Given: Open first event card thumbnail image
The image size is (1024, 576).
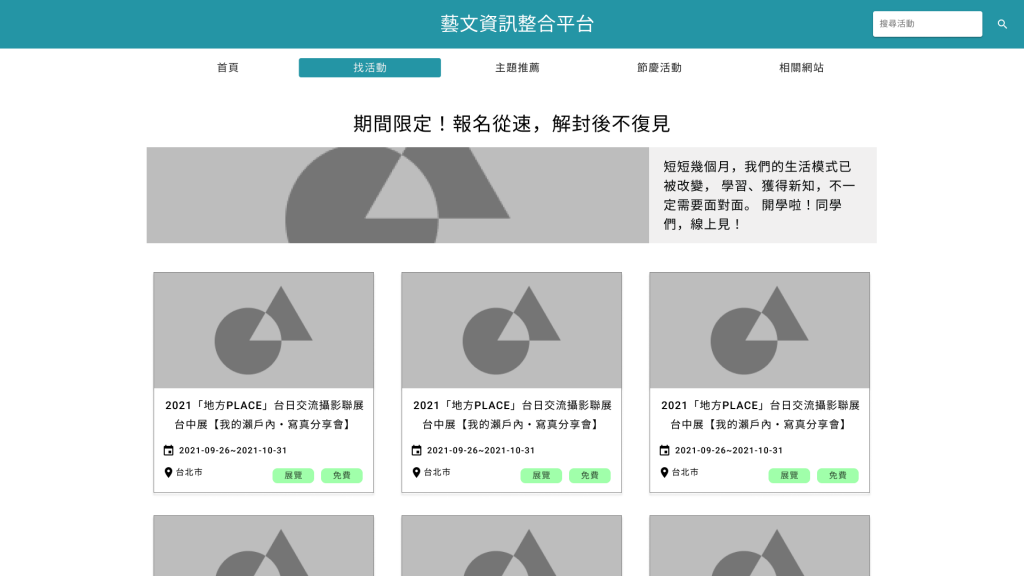Looking at the screenshot, I should [x=264, y=330].
